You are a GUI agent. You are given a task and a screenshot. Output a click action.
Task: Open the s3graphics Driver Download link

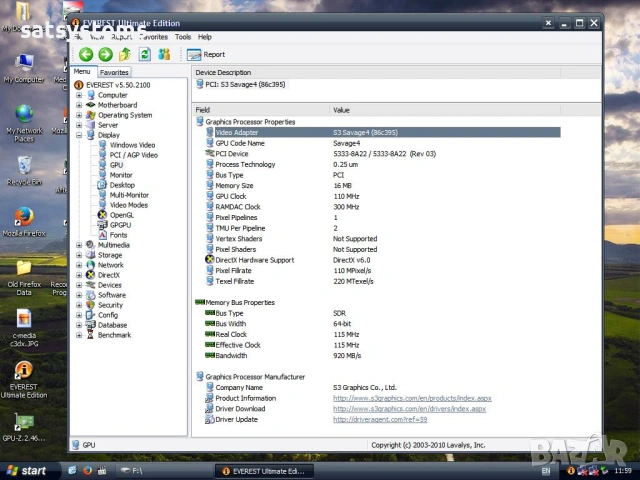pyautogui.click(x=409, y=409)
